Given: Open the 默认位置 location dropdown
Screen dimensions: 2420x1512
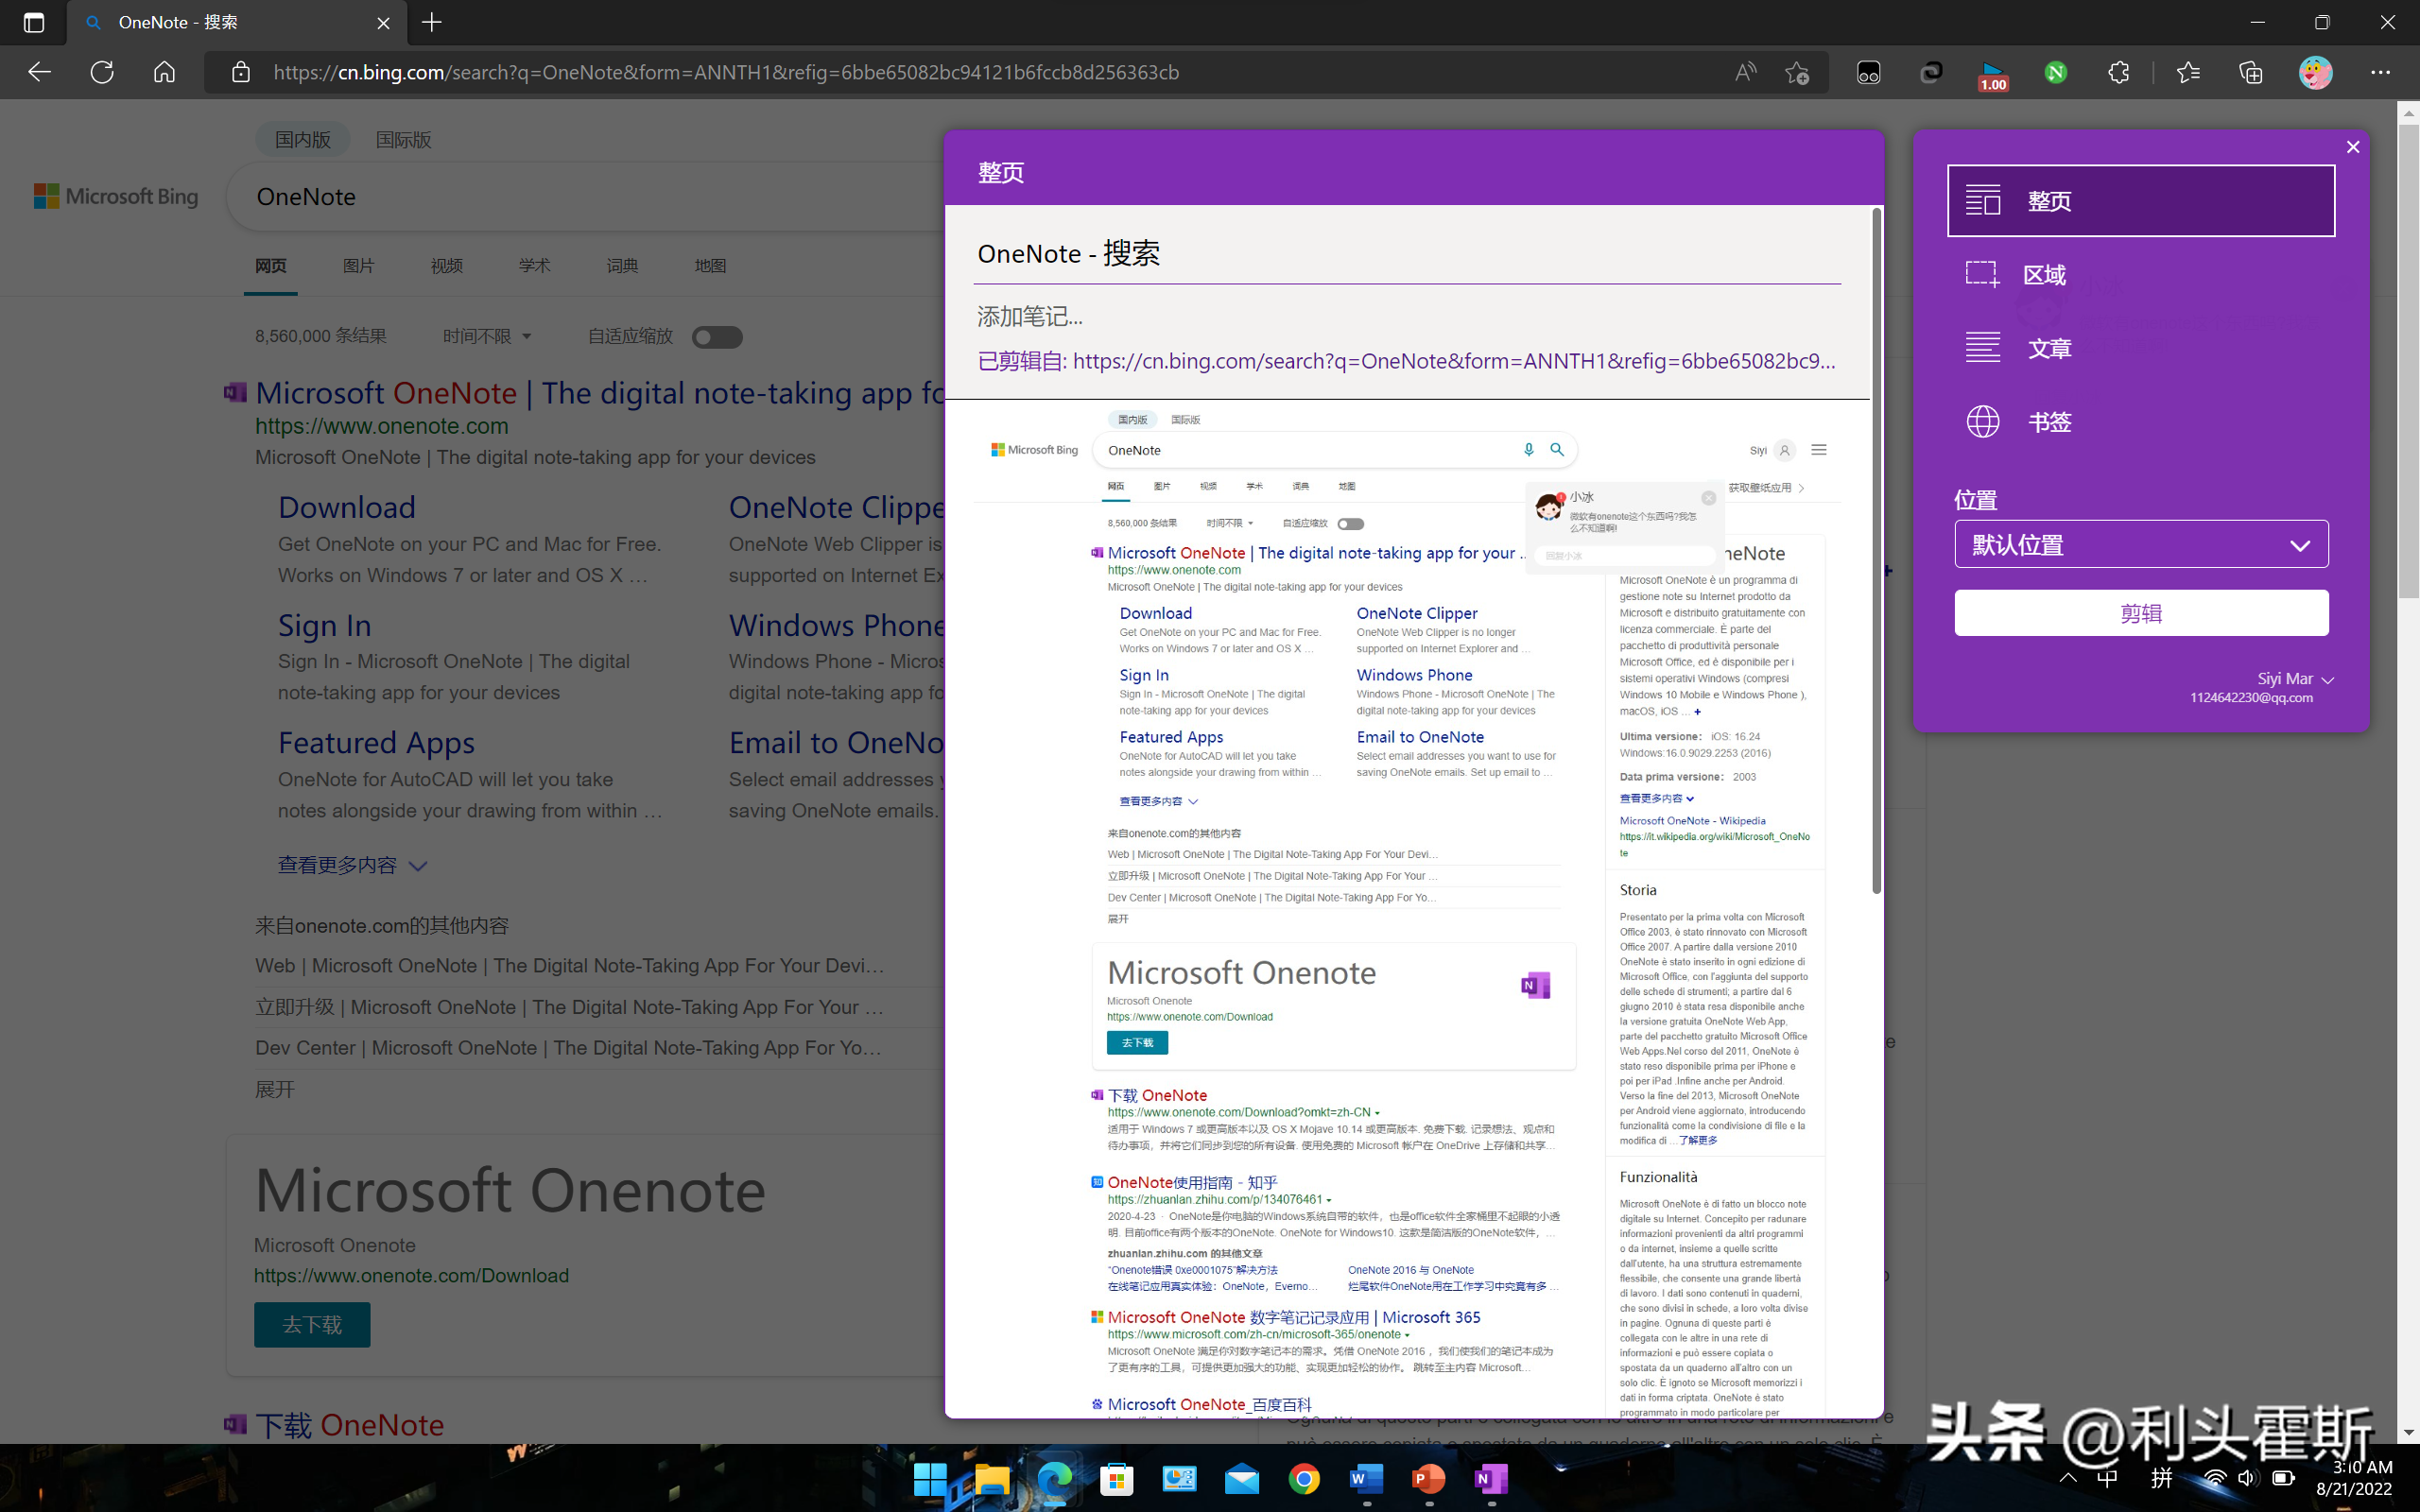Looking at the screenshot, I should click(x=2141, y=545).
